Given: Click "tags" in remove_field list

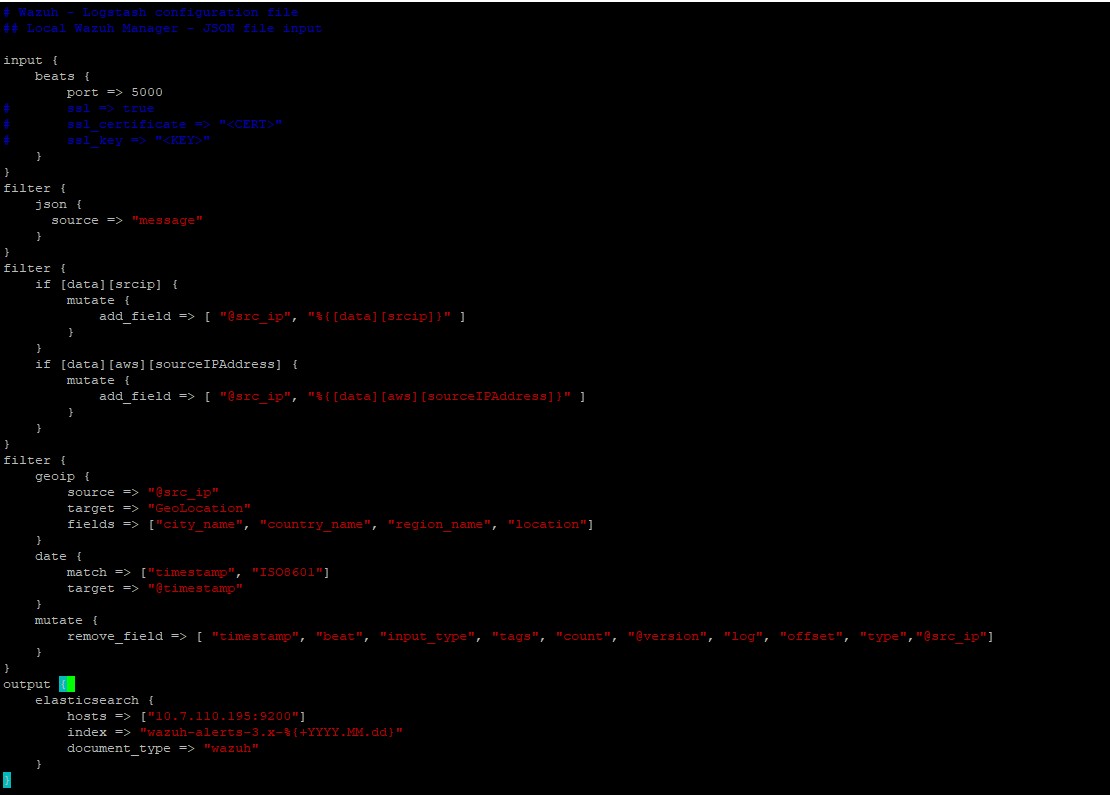Looking at the screenshot, I should tap(515, 636).
